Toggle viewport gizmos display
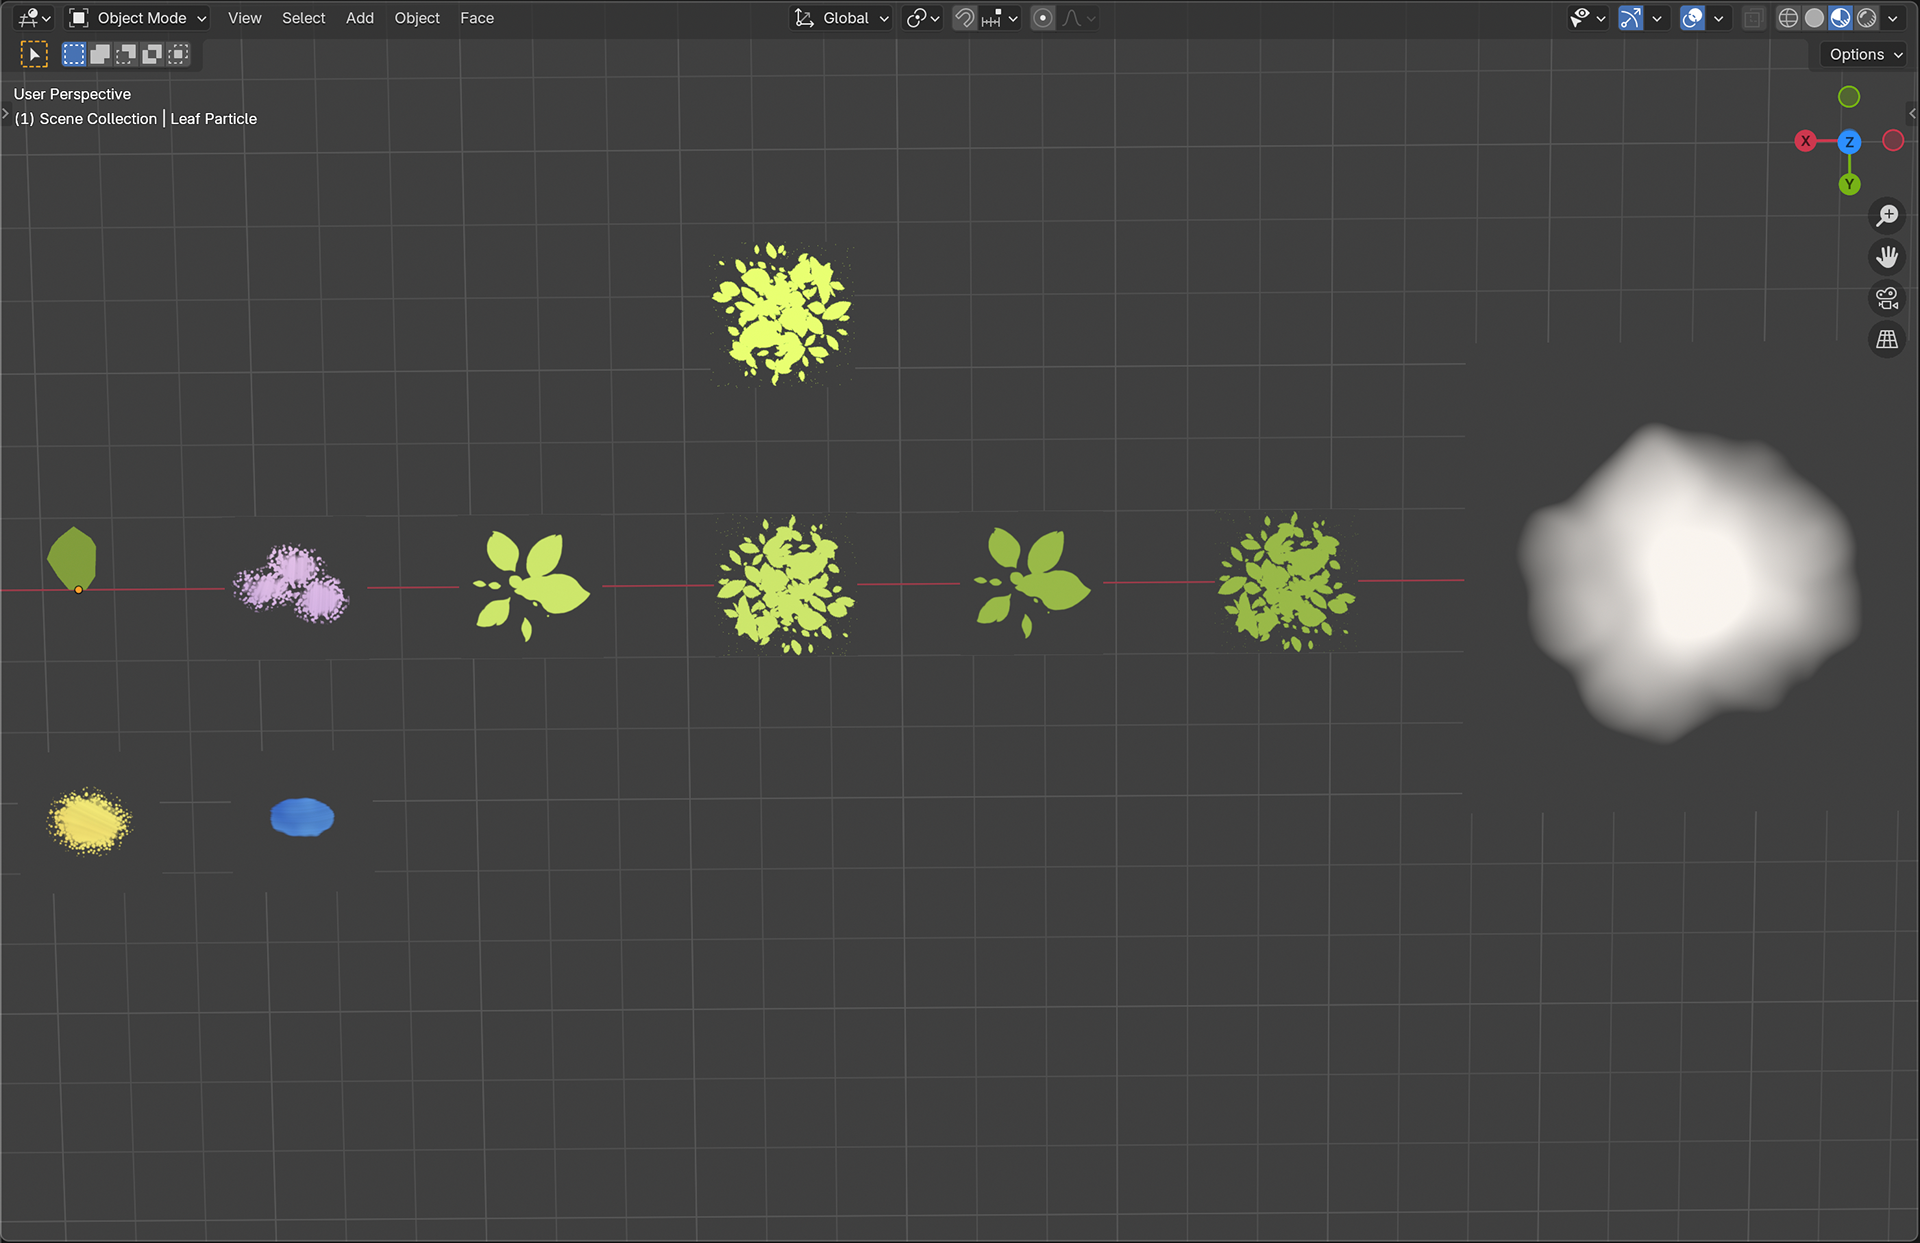This screenshot has width=1920, height=1243. click(1631, 18)
